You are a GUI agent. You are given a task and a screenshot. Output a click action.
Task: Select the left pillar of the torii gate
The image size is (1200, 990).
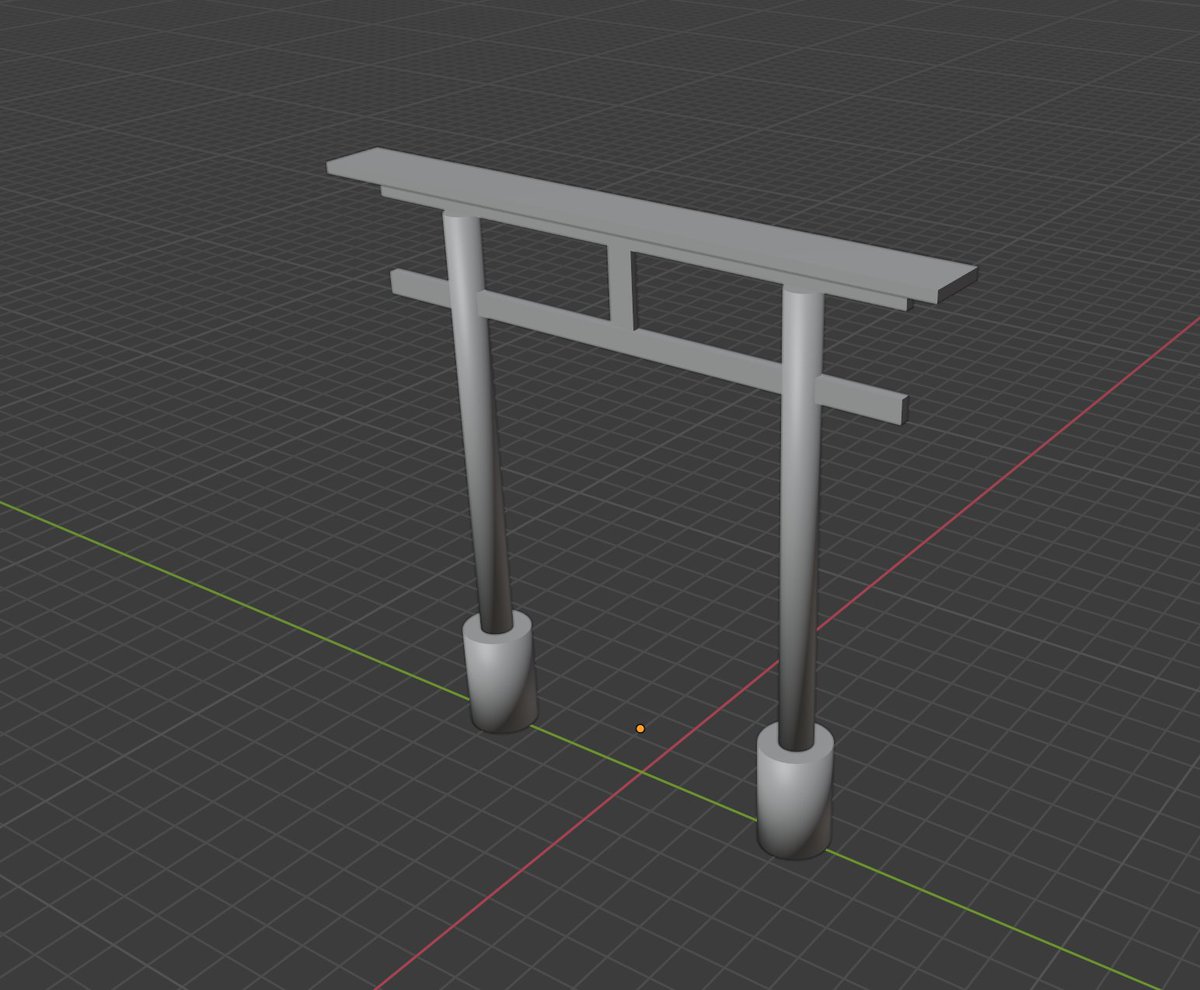click(480, 450)
